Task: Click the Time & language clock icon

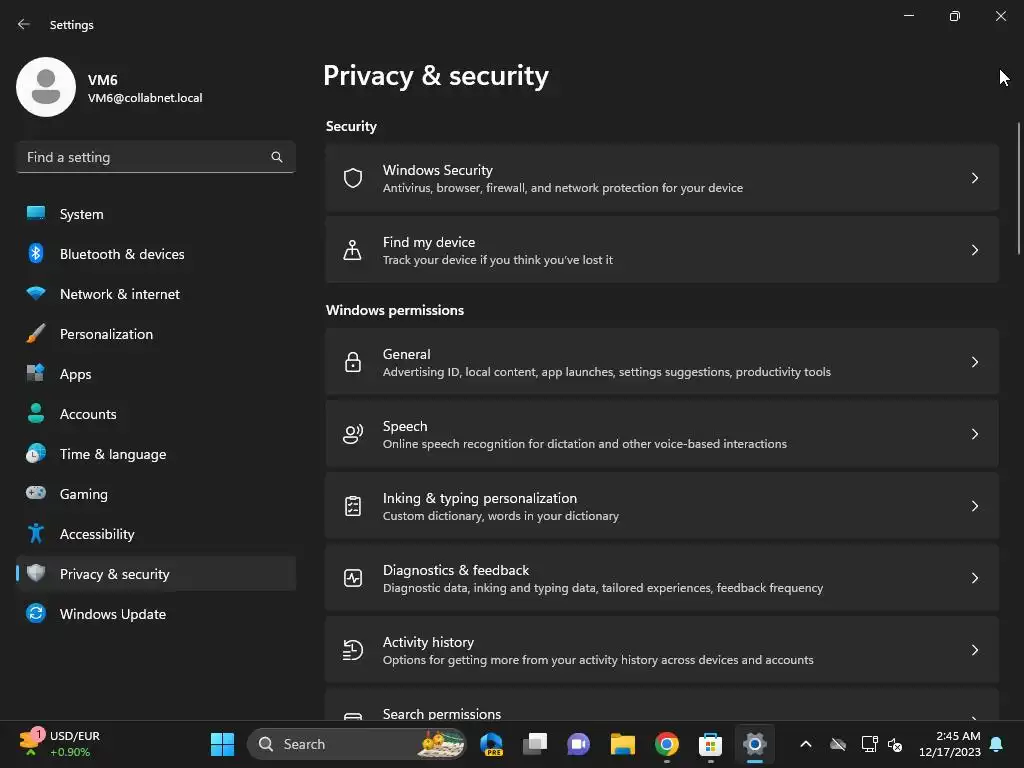Action: pyautogui.click(x=36, y=453)
